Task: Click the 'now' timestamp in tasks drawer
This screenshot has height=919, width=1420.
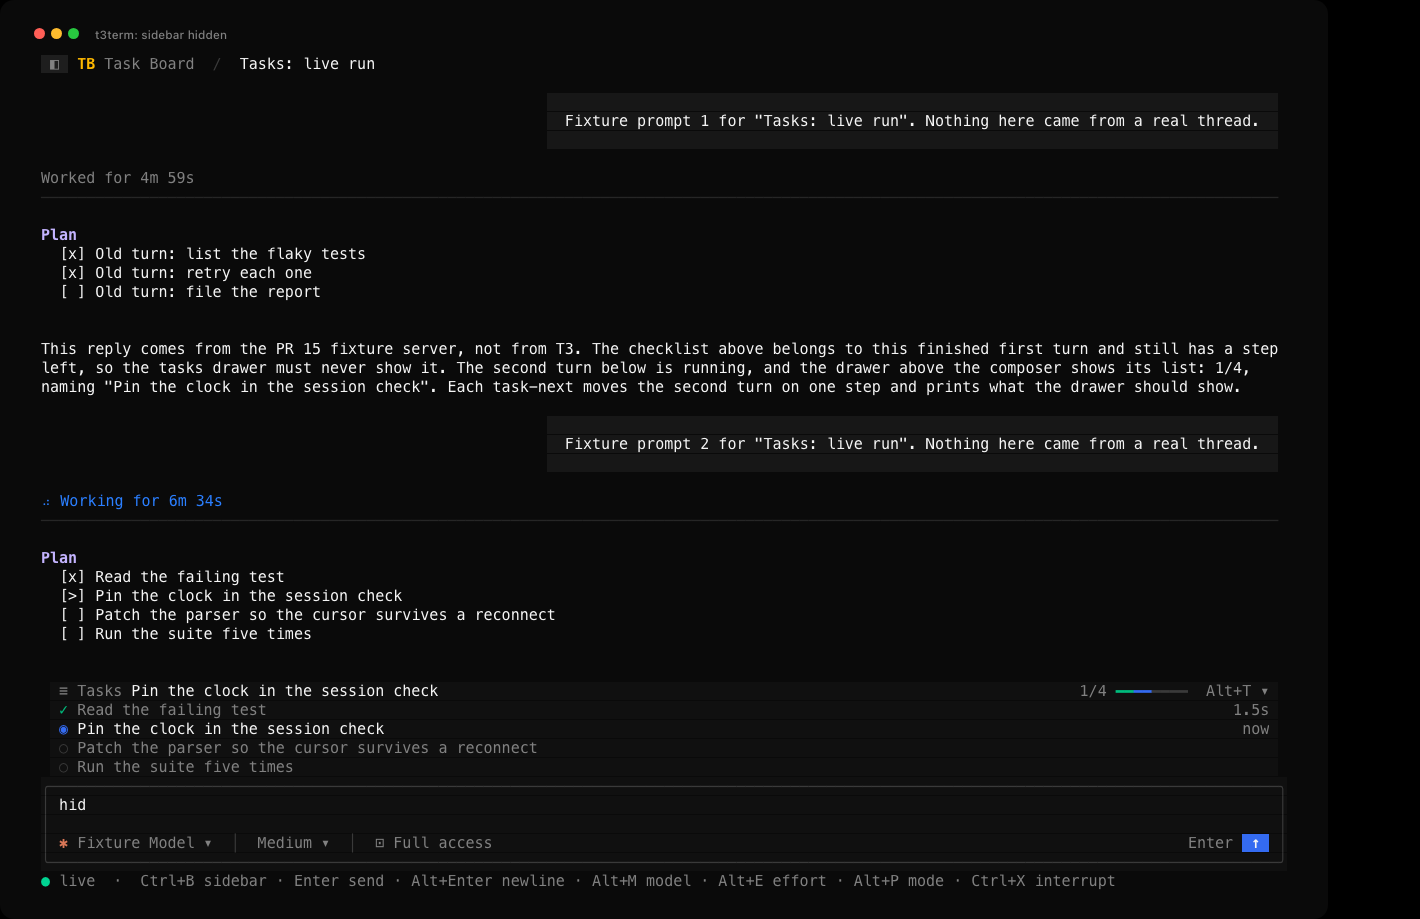Action: click(x=1256, y=729)
